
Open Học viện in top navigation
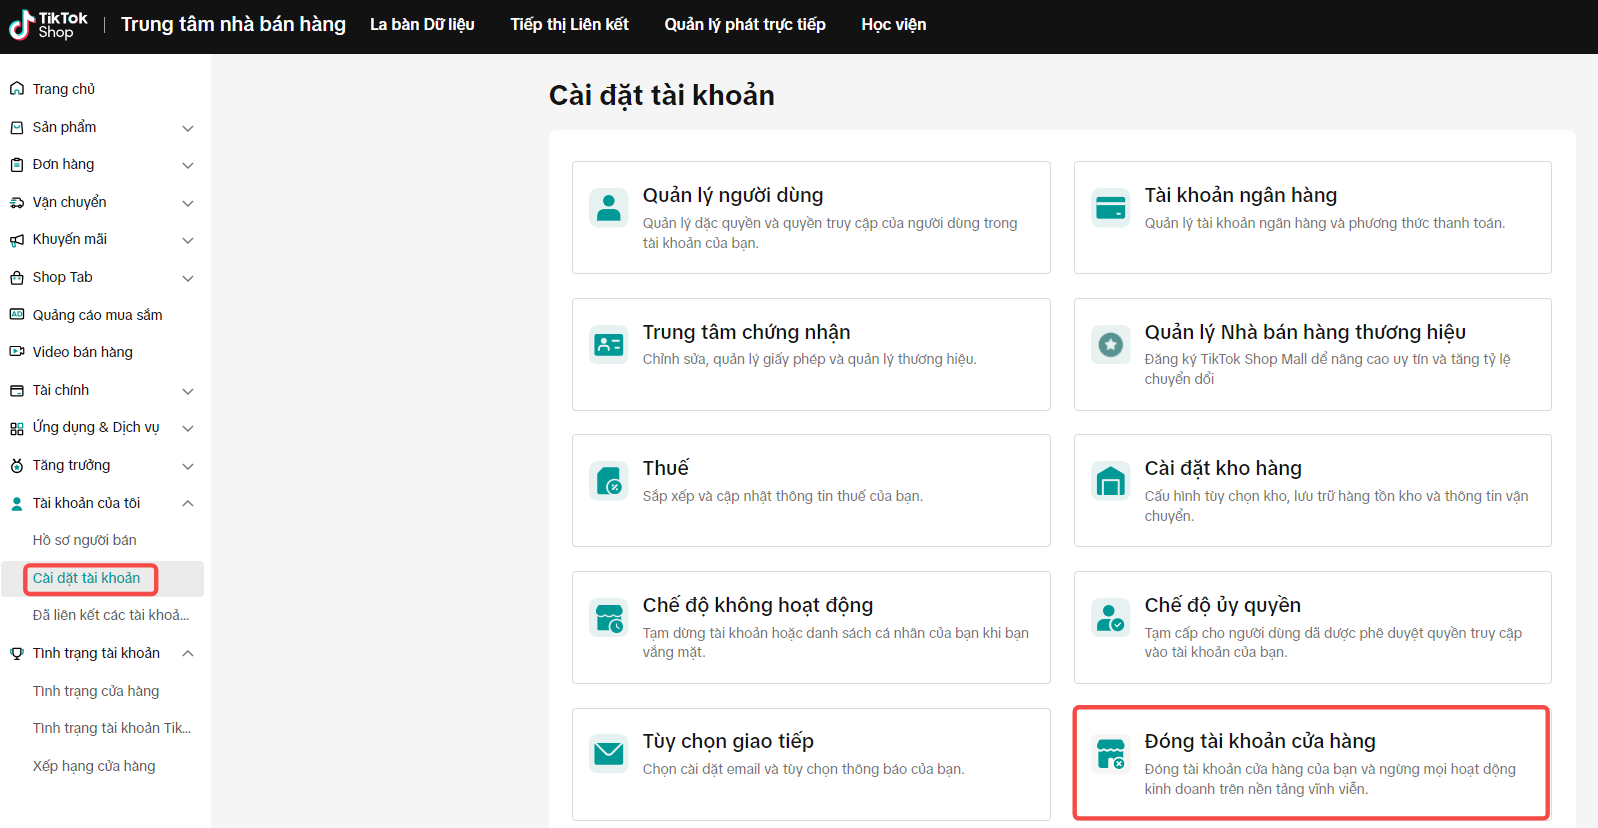[x=894, y=24]
